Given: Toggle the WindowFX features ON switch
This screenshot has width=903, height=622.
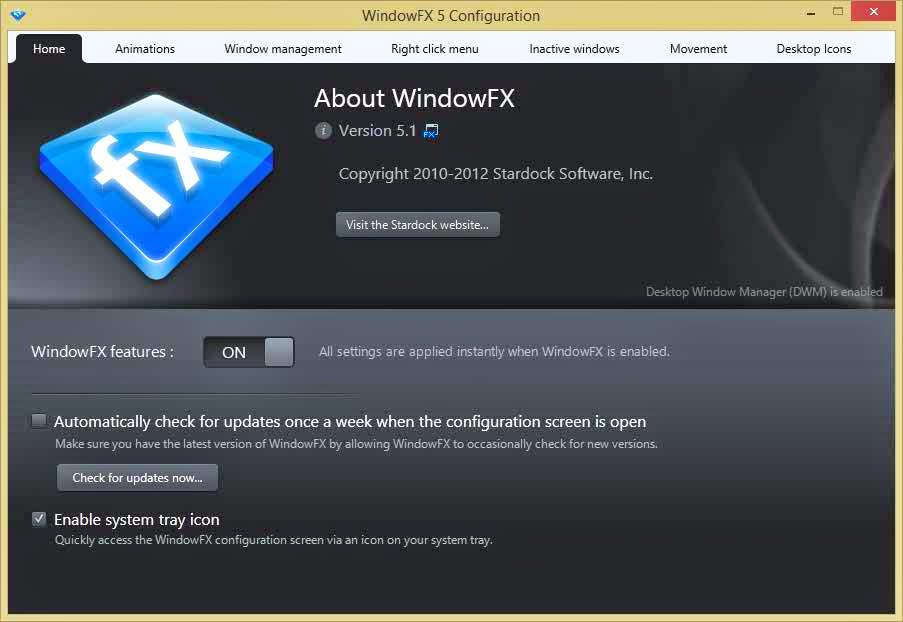Looking at the screenshot, I should coord(249,352).
